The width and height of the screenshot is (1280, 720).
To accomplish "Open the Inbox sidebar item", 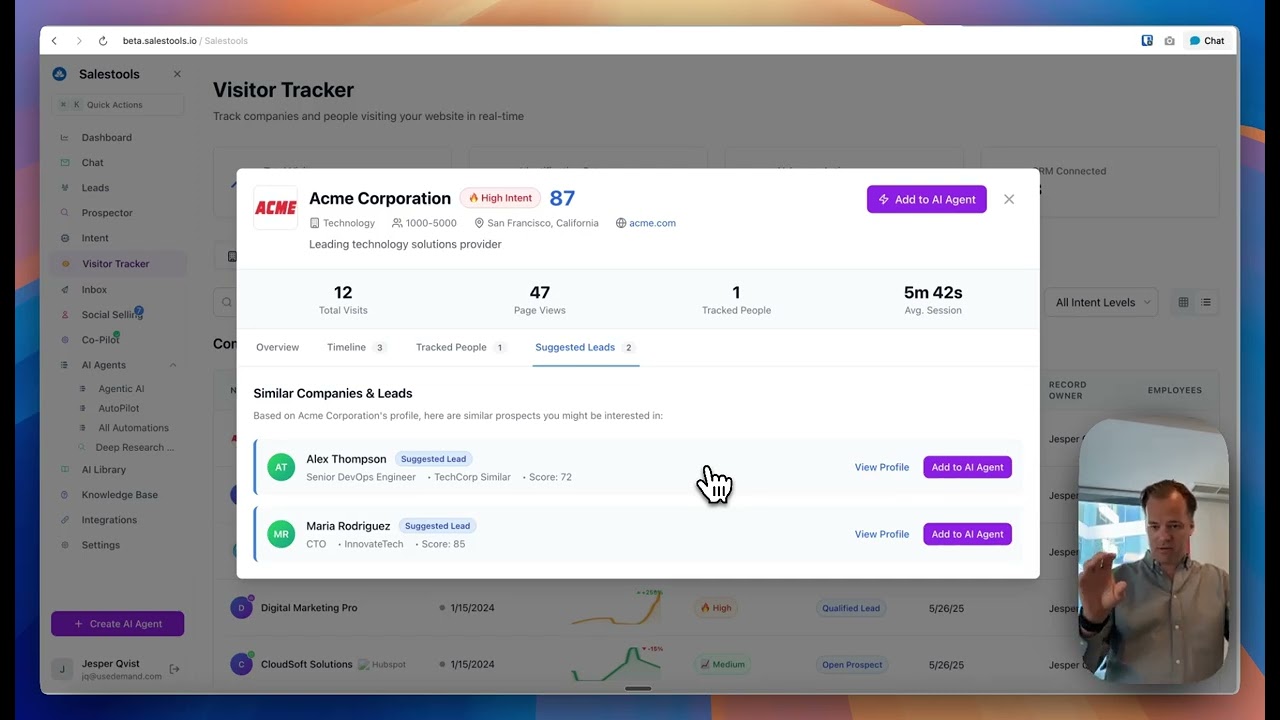I will [94, 290].
